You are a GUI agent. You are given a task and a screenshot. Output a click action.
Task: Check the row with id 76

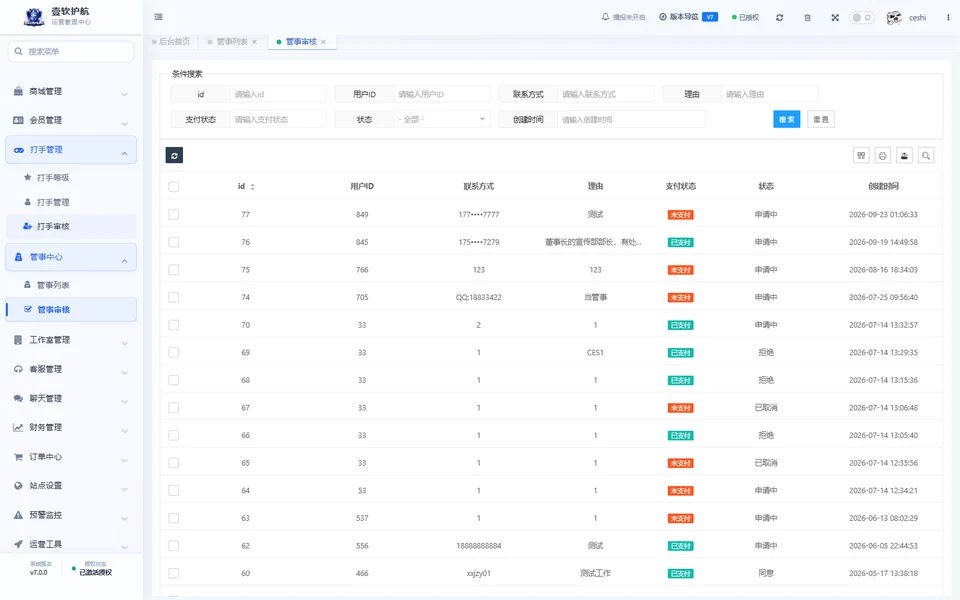tap(174, 242)
